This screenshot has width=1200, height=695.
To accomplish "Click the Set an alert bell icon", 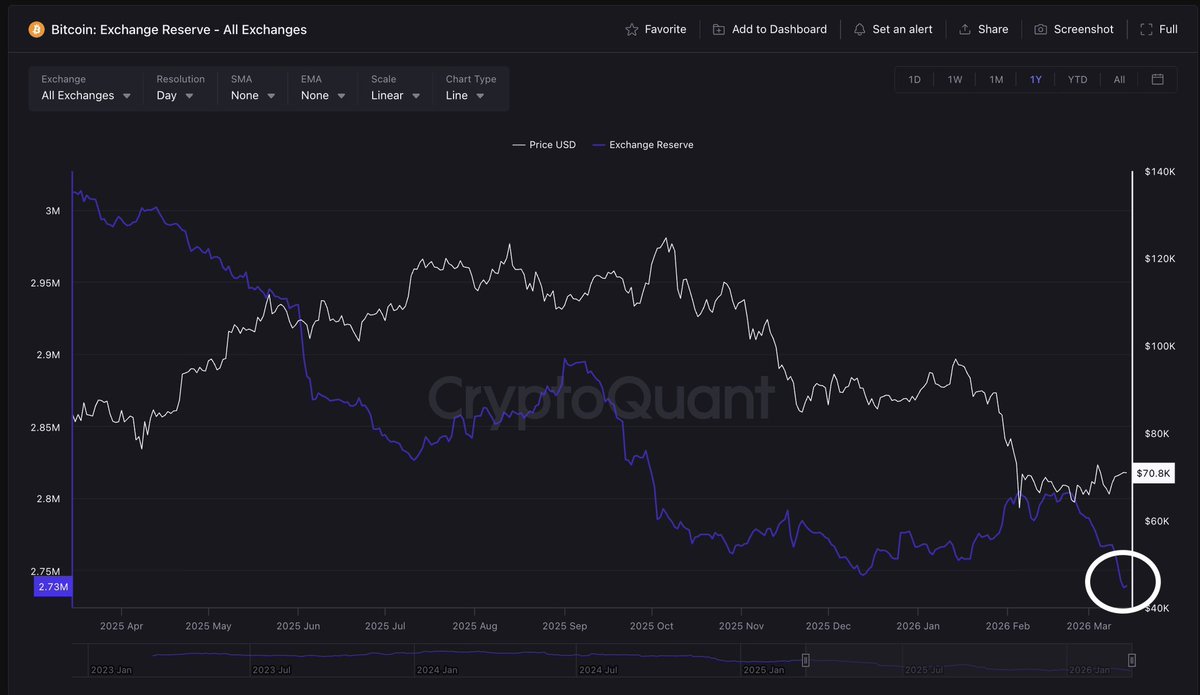I will tap(858, 29).
